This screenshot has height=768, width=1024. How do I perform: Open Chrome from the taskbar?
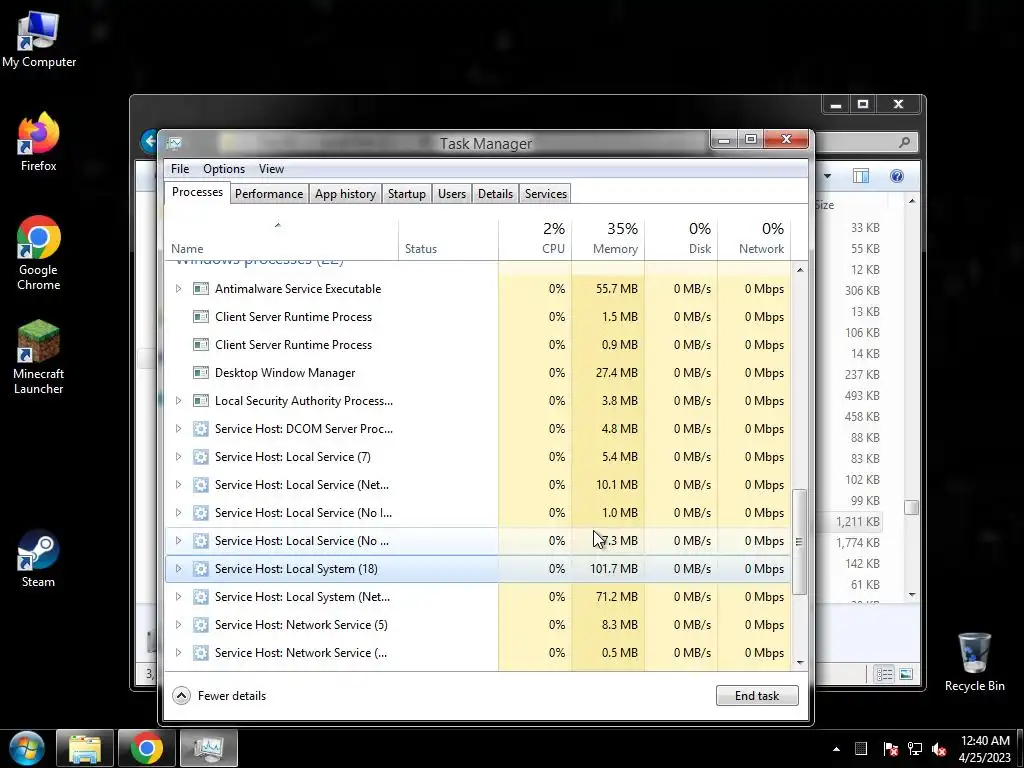point(147,748)
